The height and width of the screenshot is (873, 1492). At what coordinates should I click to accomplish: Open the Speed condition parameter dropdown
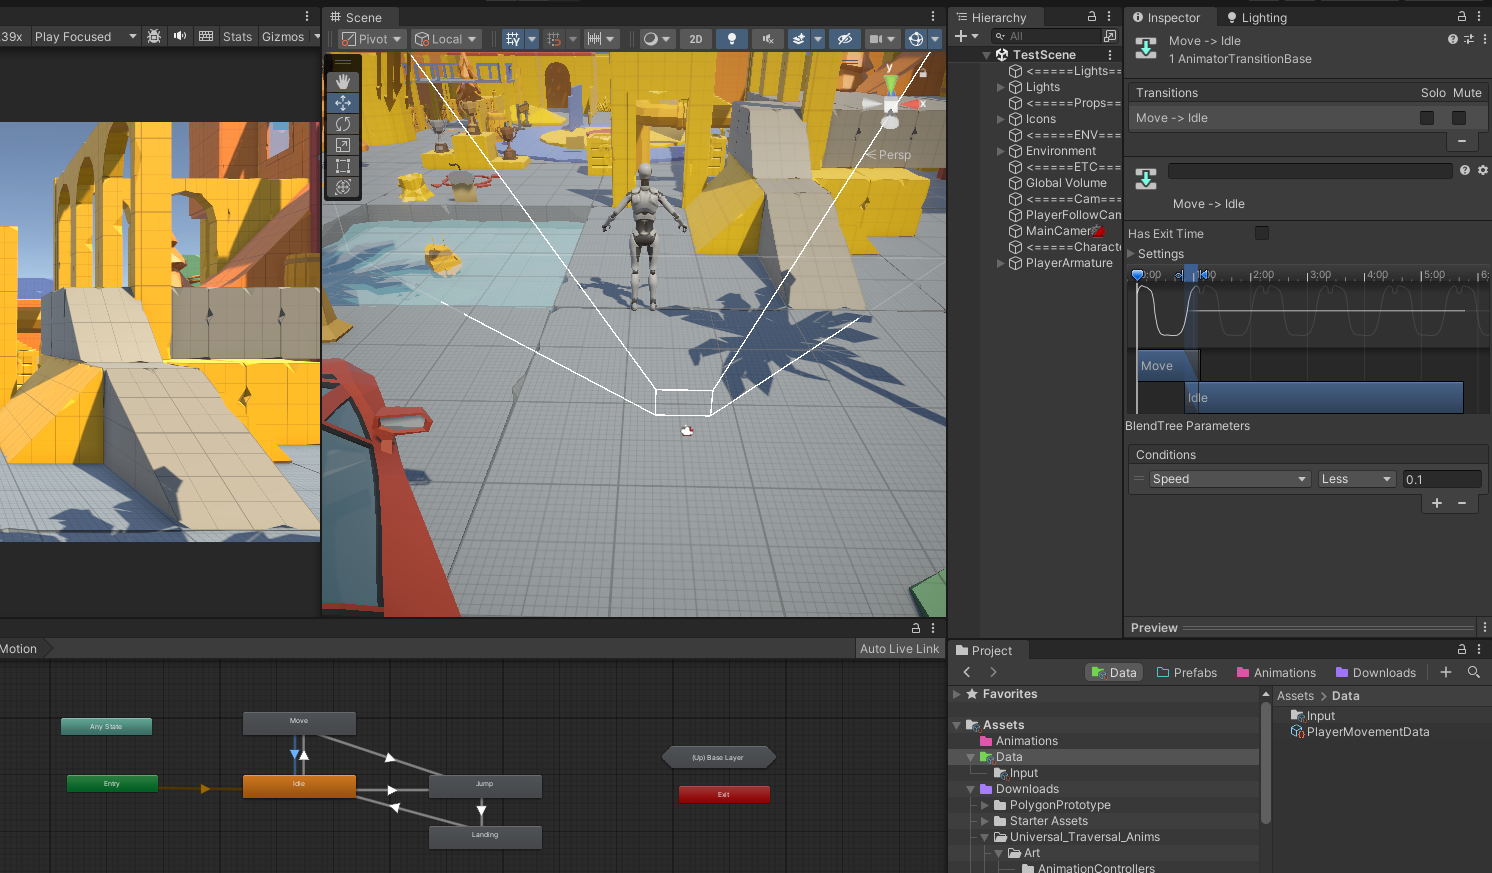pyautogui.click(x=1229, y=479)
